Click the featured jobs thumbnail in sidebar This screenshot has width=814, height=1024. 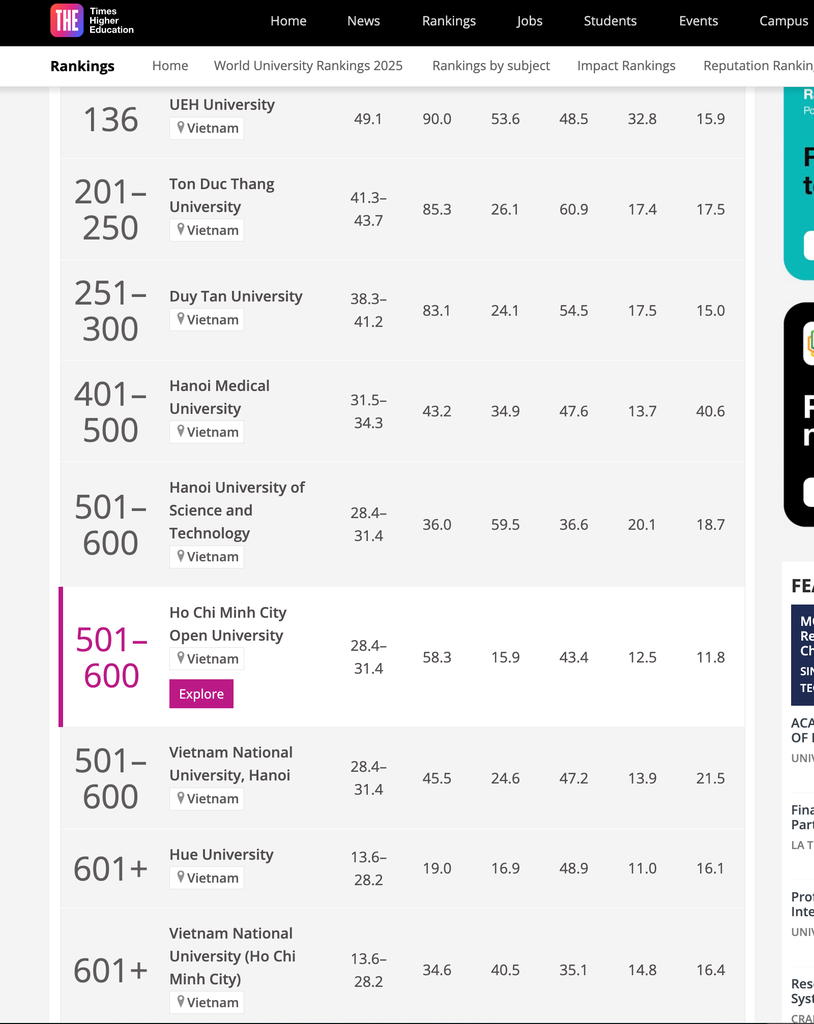pos(802,655)
